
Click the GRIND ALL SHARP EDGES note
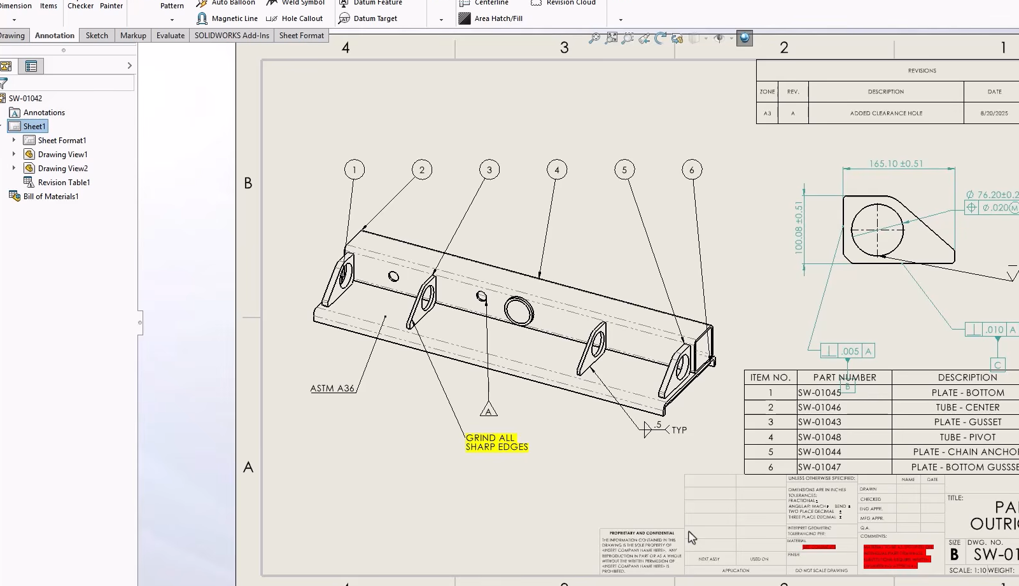[x=497, y=442]
